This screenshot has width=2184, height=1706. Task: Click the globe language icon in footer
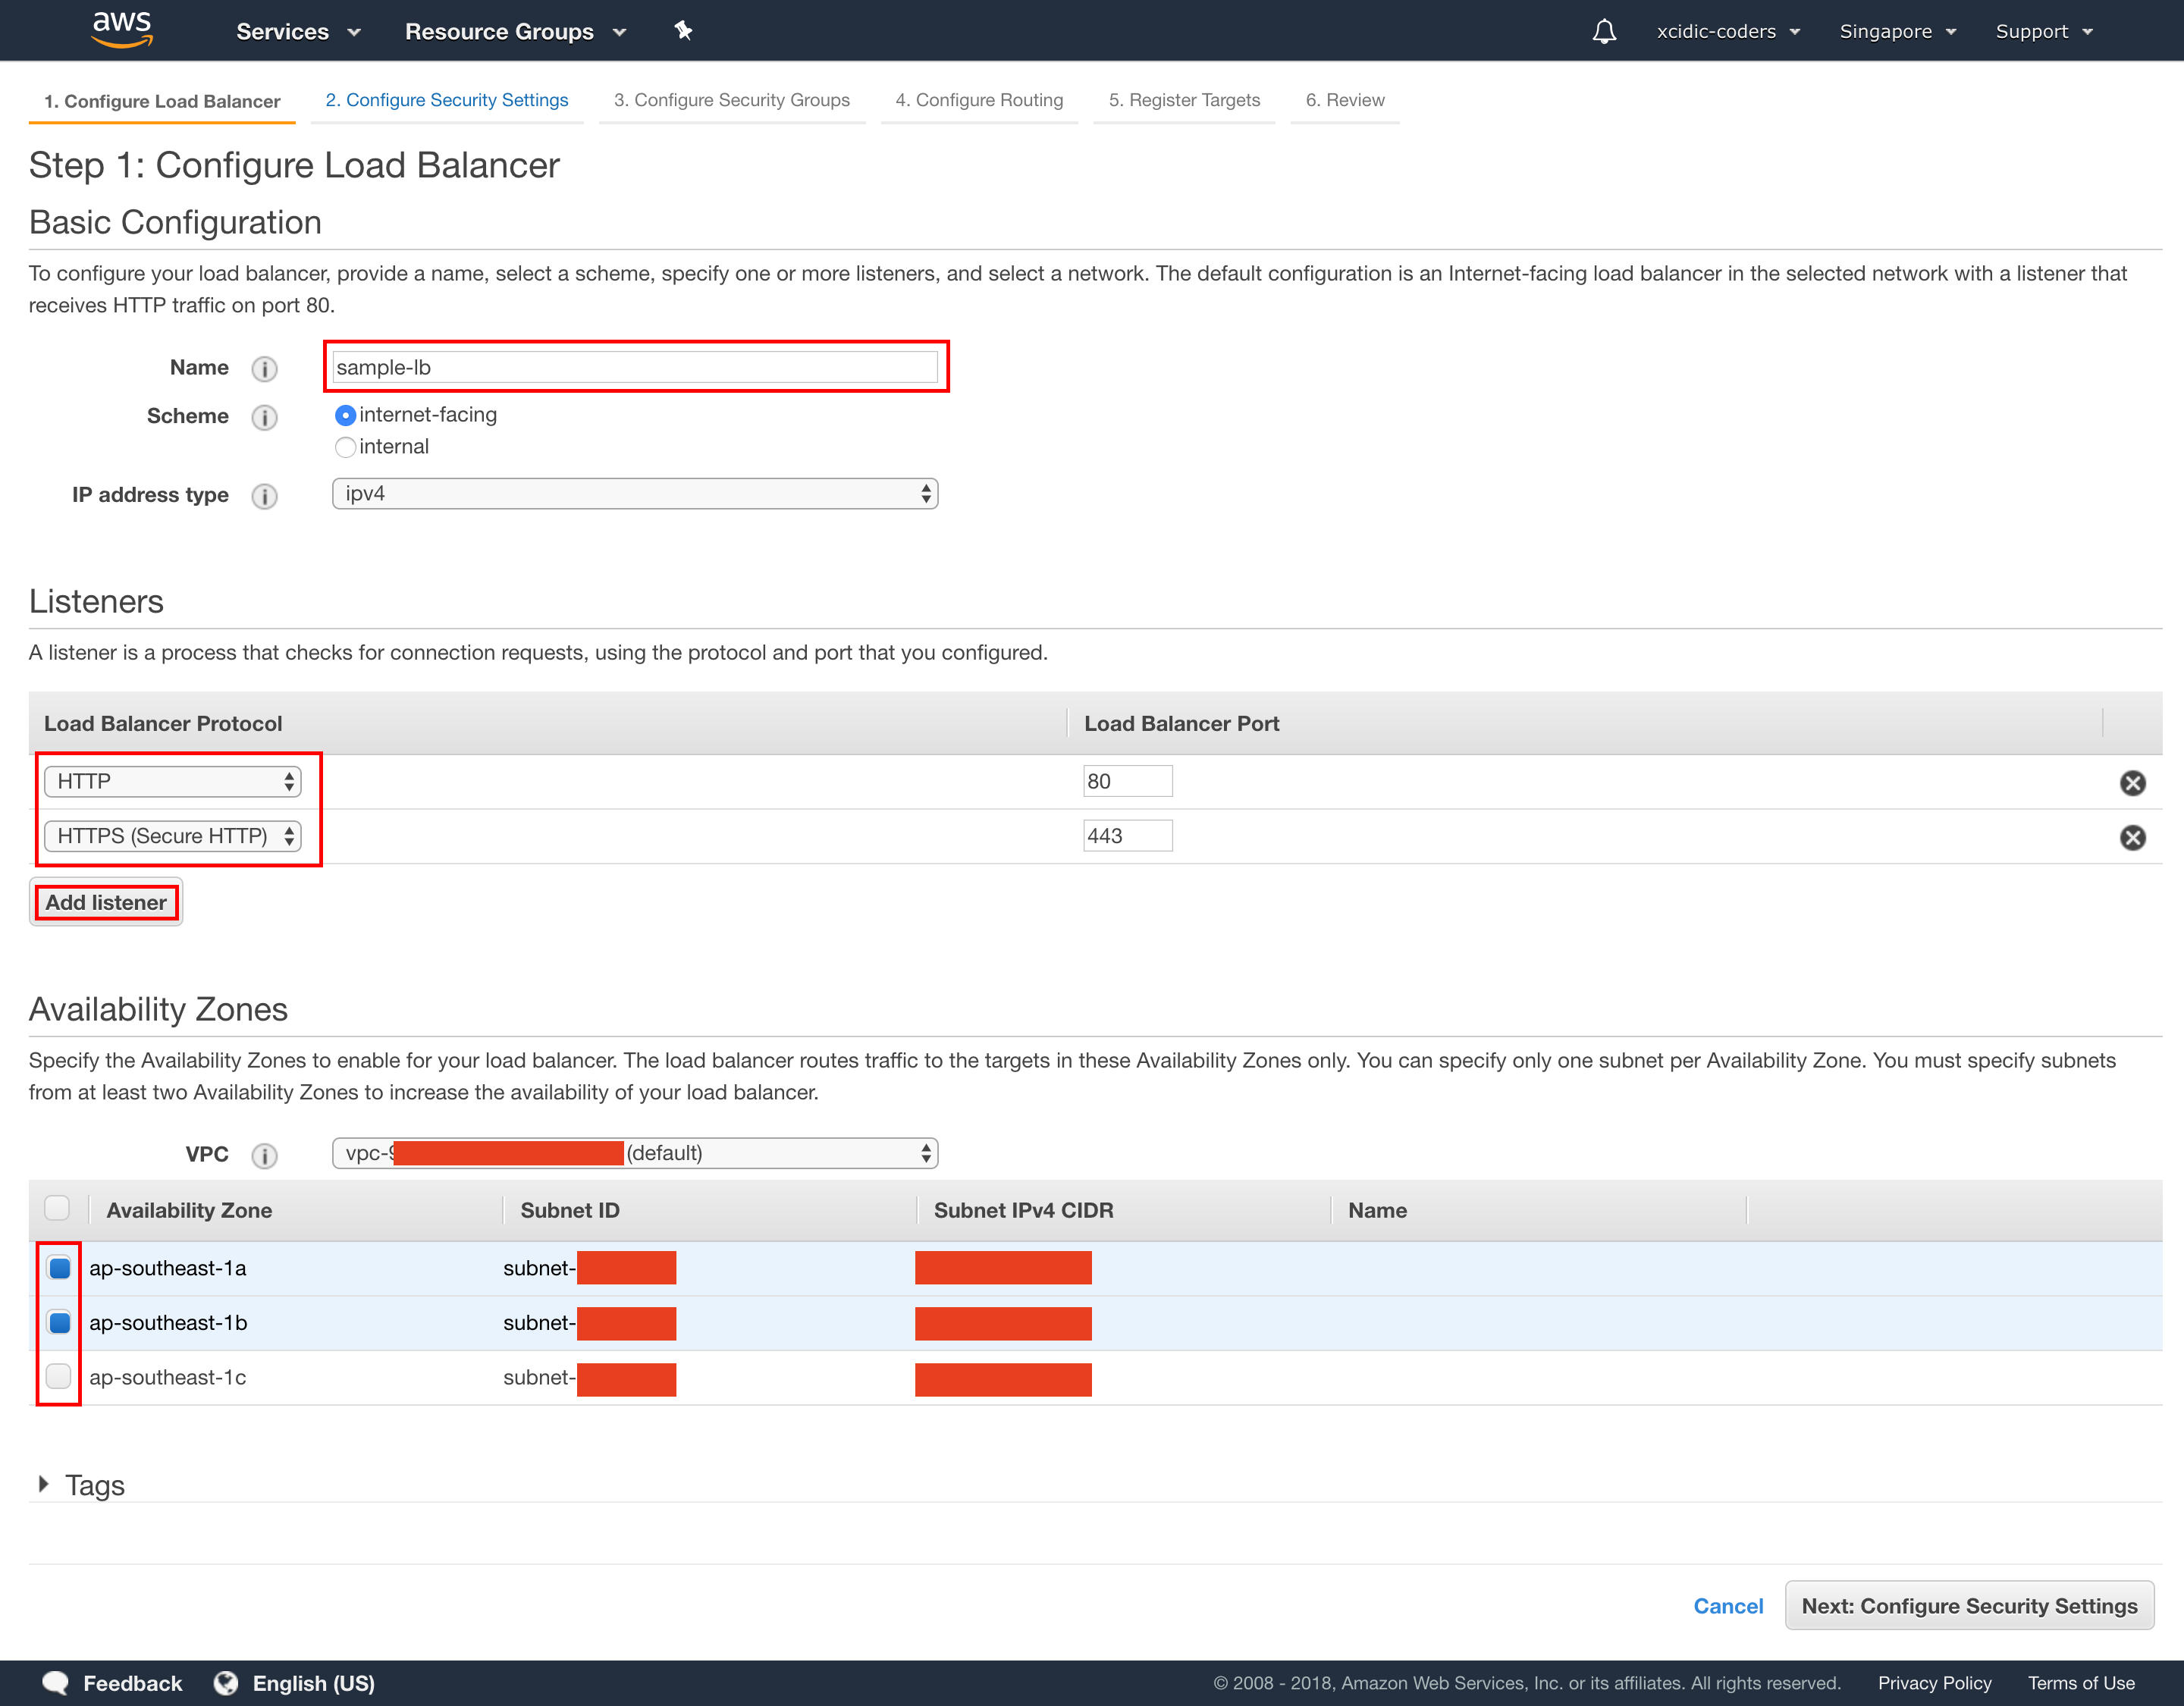pos(226,1683)
